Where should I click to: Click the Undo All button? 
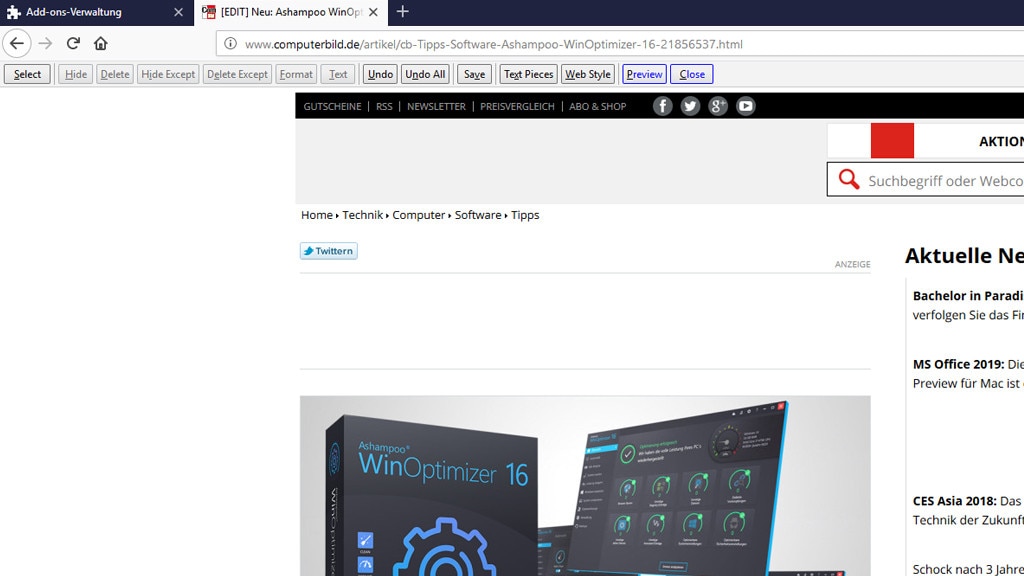click(425, 74)
